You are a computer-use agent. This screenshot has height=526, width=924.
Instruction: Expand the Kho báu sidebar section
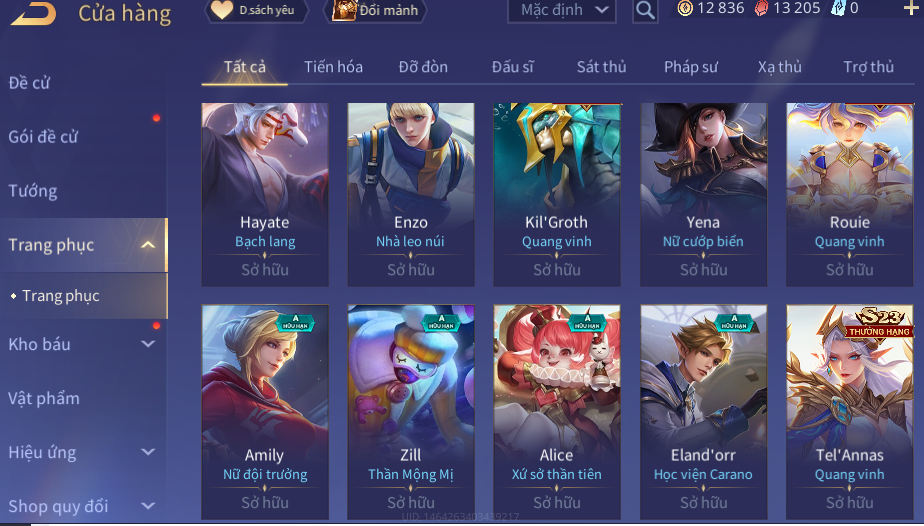pyautogui.click(x=148, y=344)
